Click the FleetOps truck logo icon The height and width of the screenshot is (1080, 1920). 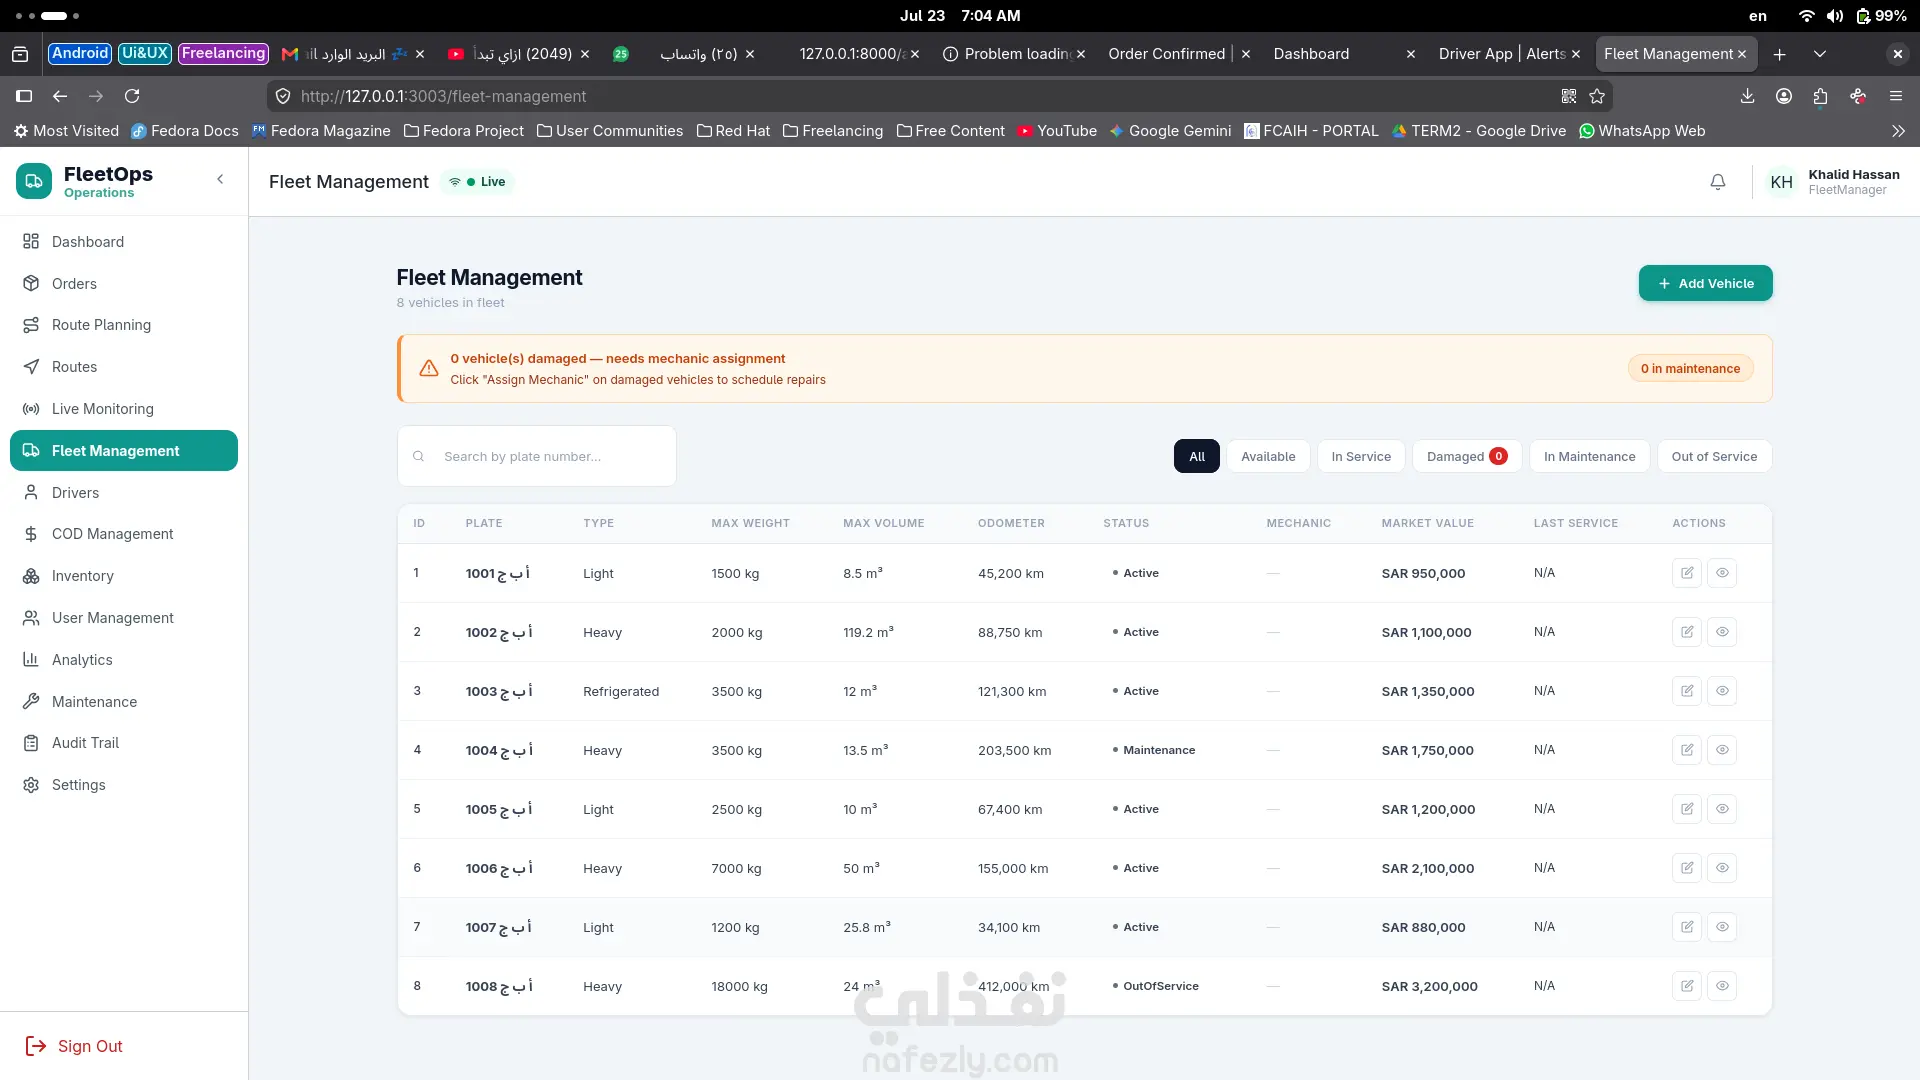tap(34, 181)
